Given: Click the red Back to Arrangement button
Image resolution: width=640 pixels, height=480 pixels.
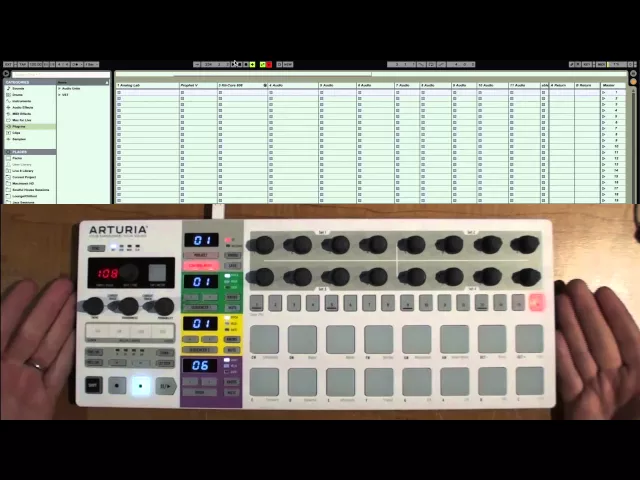Looking at the screenshot, I should (x=269, y=64).
